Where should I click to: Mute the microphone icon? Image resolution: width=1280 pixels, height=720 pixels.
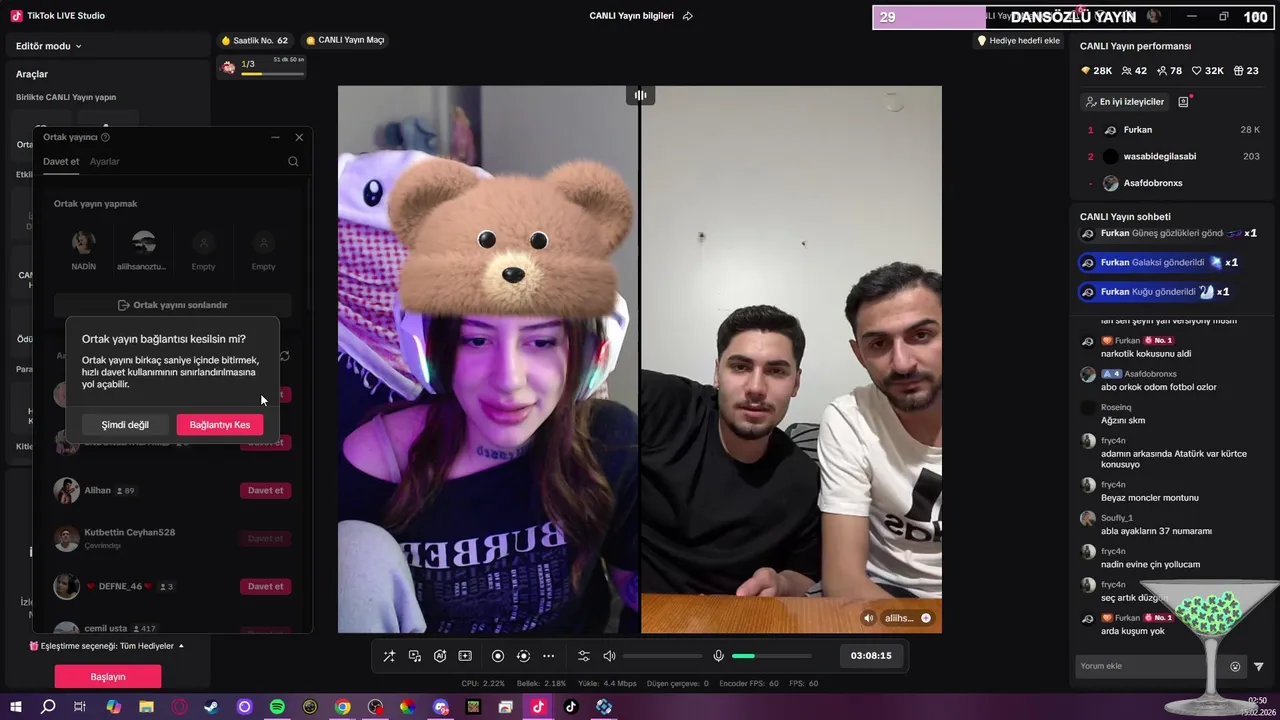pyautogui.click(x=718, y=656)
